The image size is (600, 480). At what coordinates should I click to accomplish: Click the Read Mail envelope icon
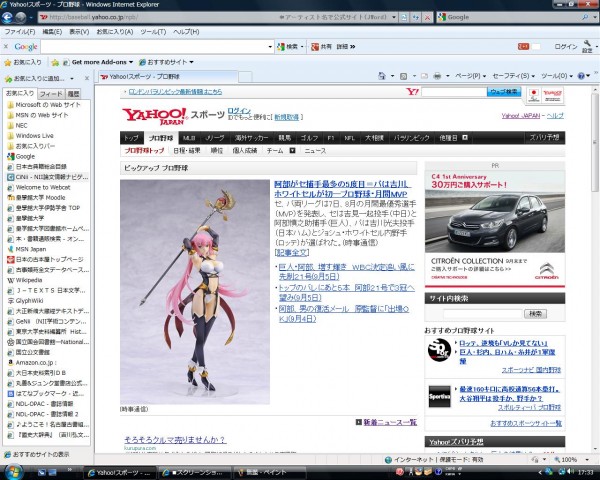(424, 76)
